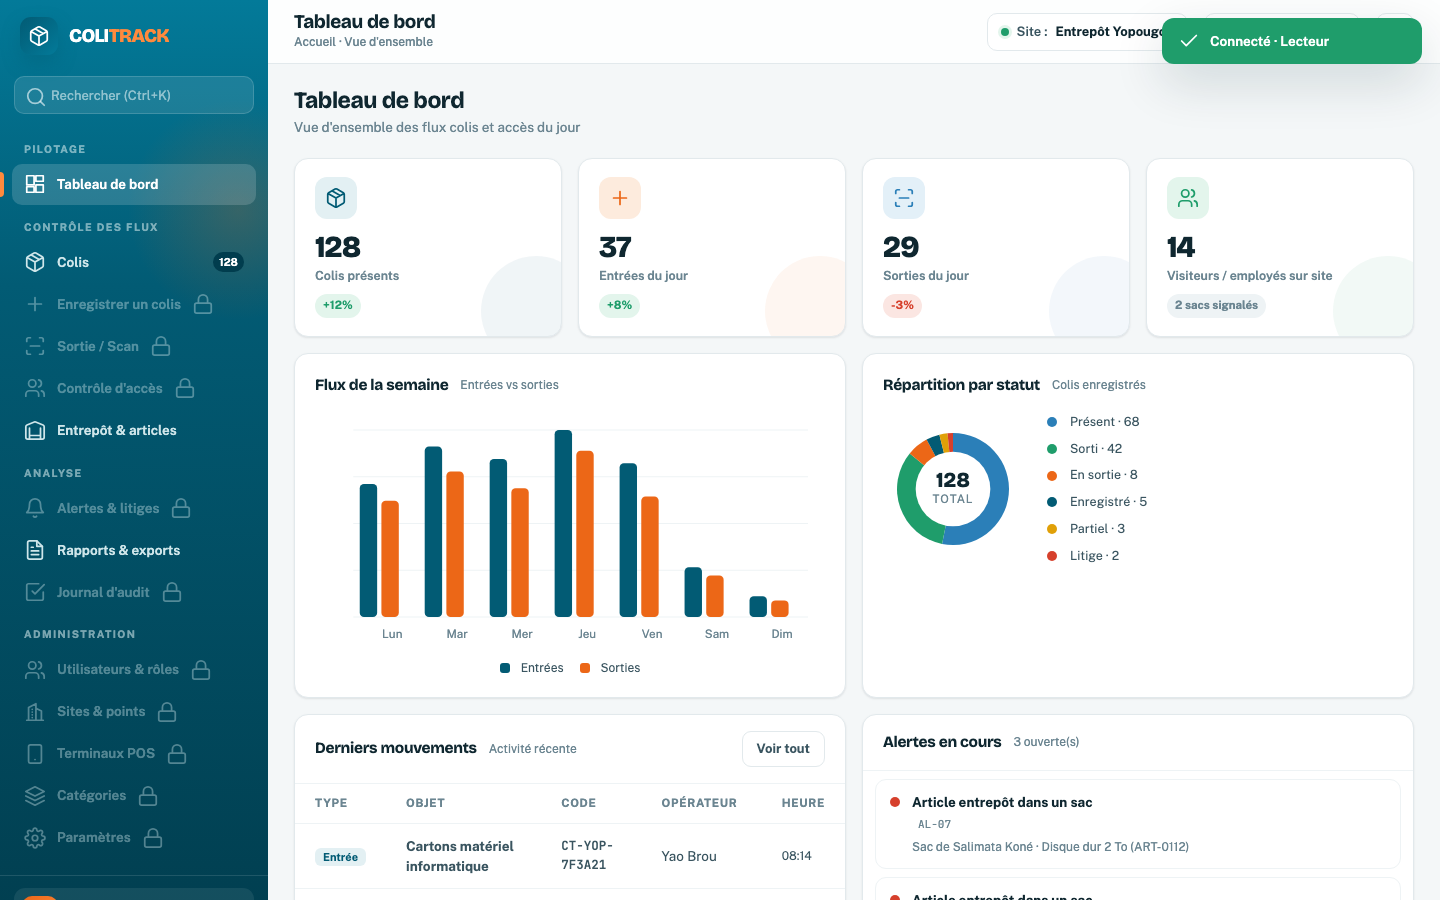Open Paramètres entry in sidebar
1440x900 pixels.
134,837
